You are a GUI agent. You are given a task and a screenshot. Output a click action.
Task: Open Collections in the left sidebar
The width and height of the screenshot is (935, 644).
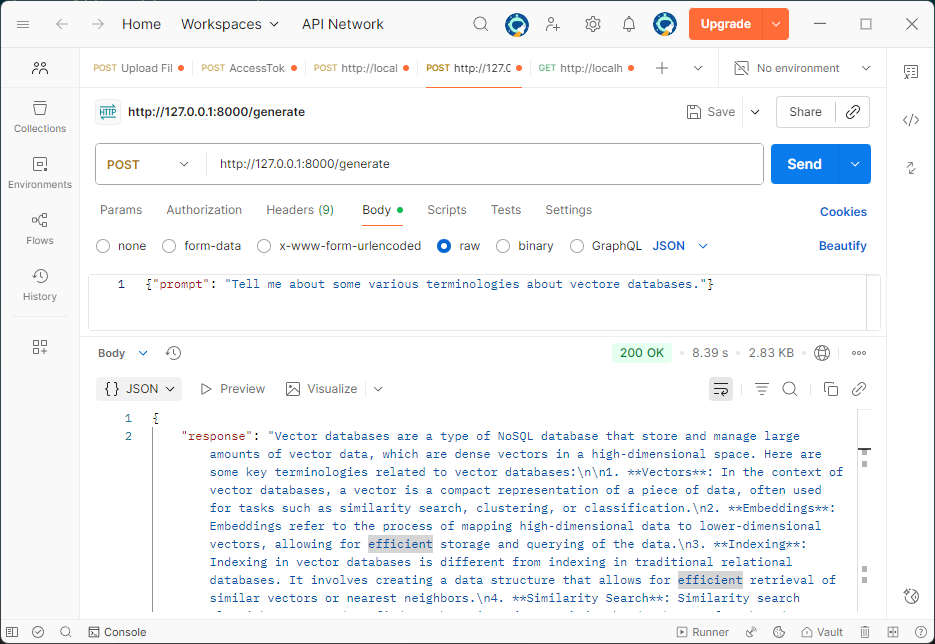[x=39, y=117]
